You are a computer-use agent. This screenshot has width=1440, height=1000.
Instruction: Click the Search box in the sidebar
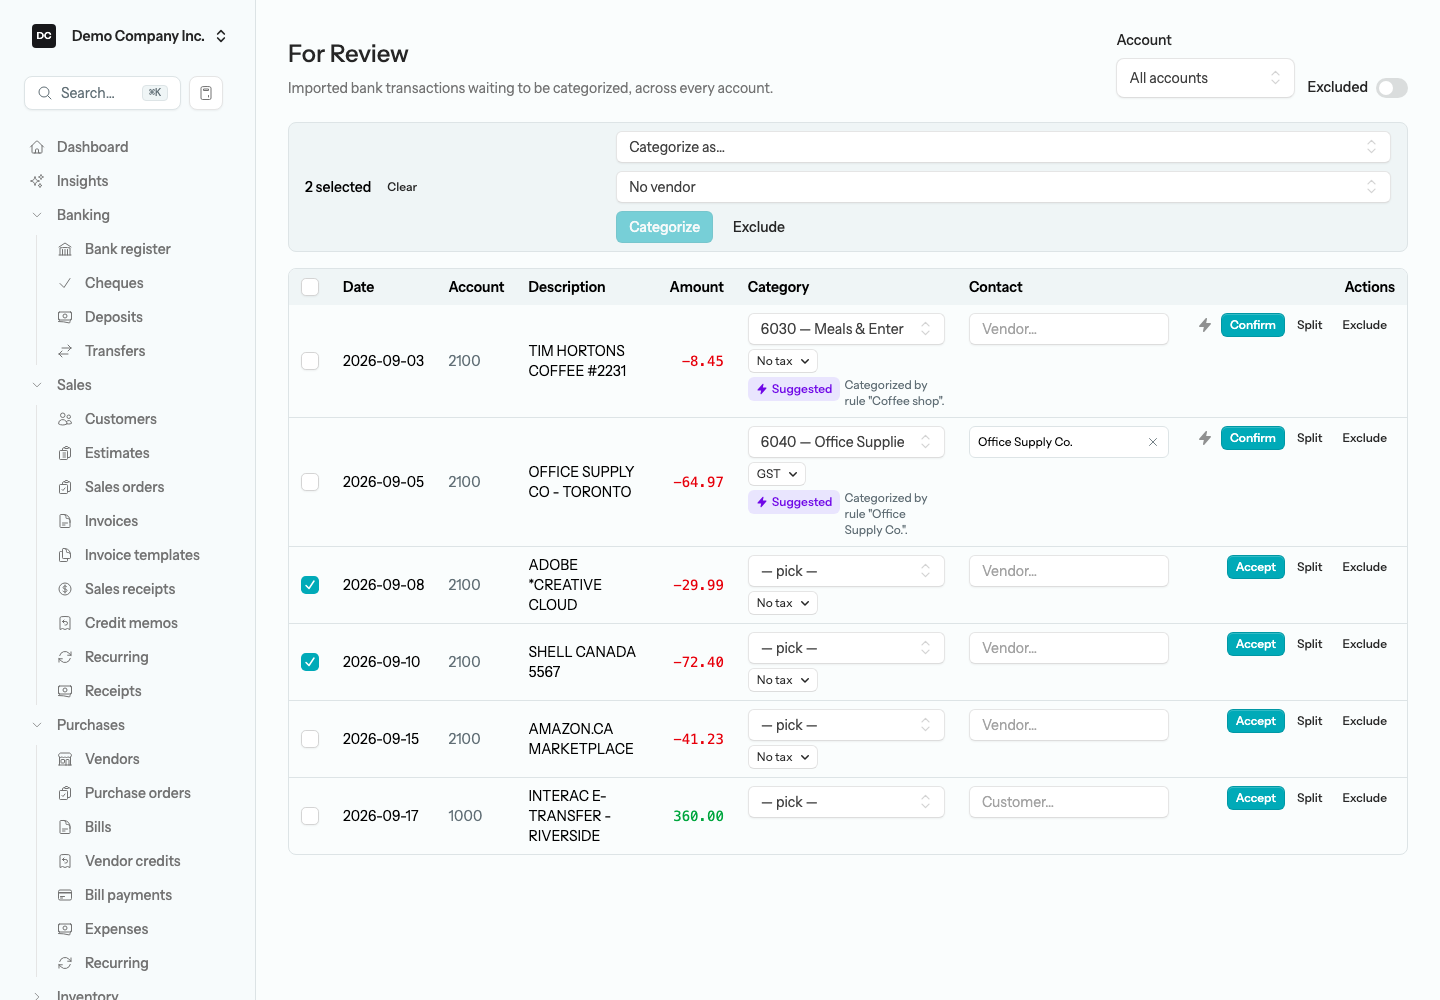pos(102,93)
